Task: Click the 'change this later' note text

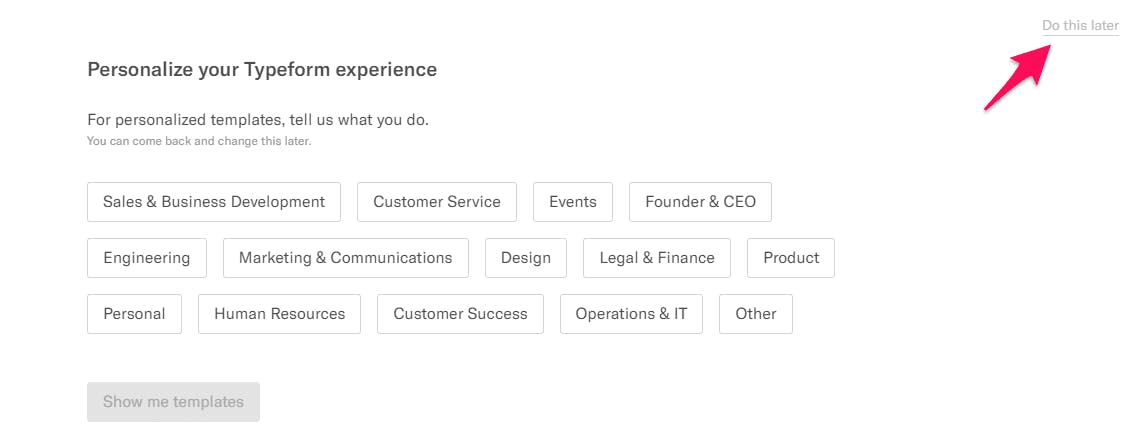Action: tap(273, 141)
